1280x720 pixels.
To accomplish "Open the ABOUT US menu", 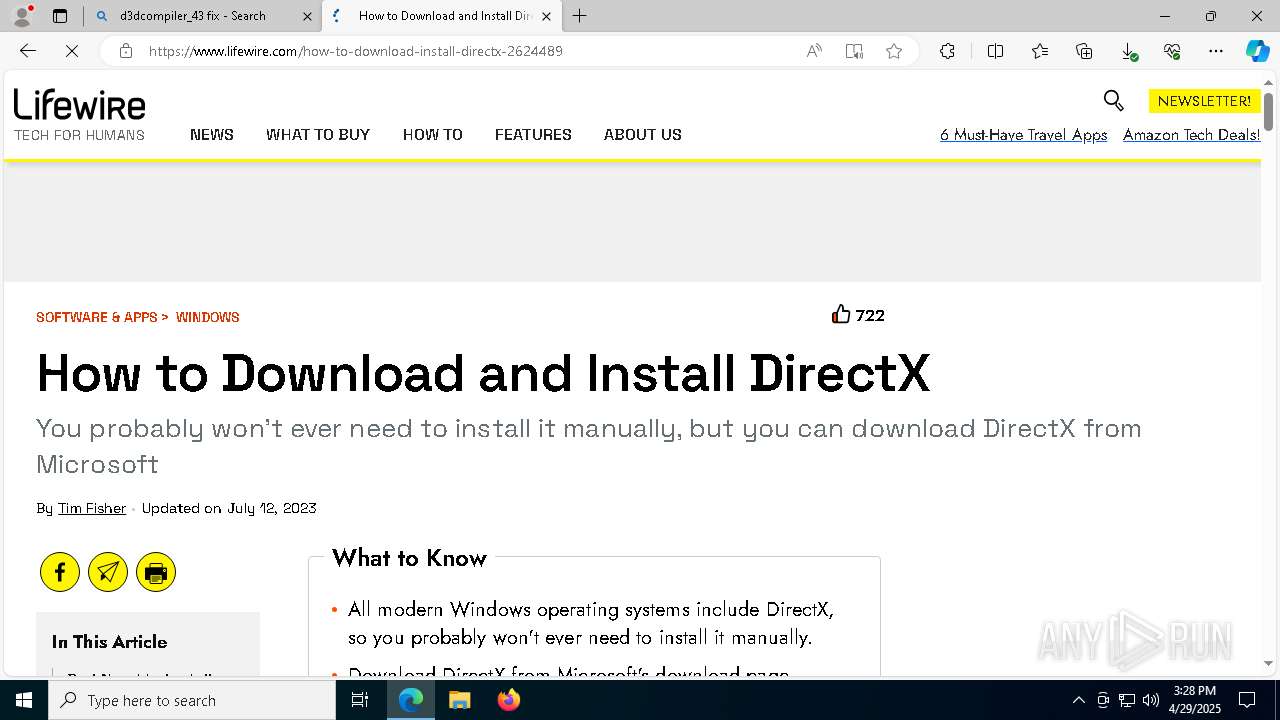I will (x=643, y=135).
